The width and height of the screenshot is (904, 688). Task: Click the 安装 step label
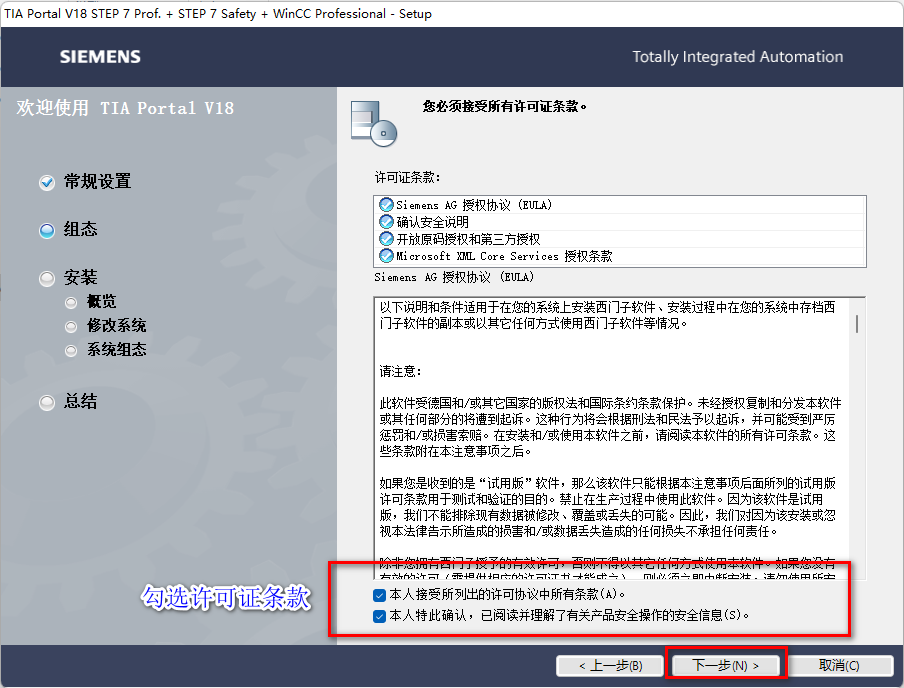pyautogui.click(x=81, y=277)
